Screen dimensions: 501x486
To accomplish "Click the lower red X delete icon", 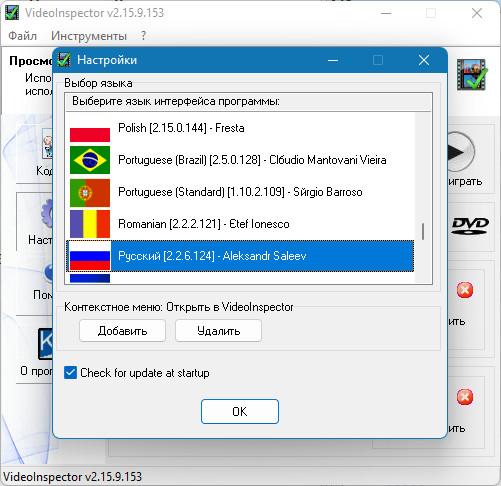I will point(465,397).
